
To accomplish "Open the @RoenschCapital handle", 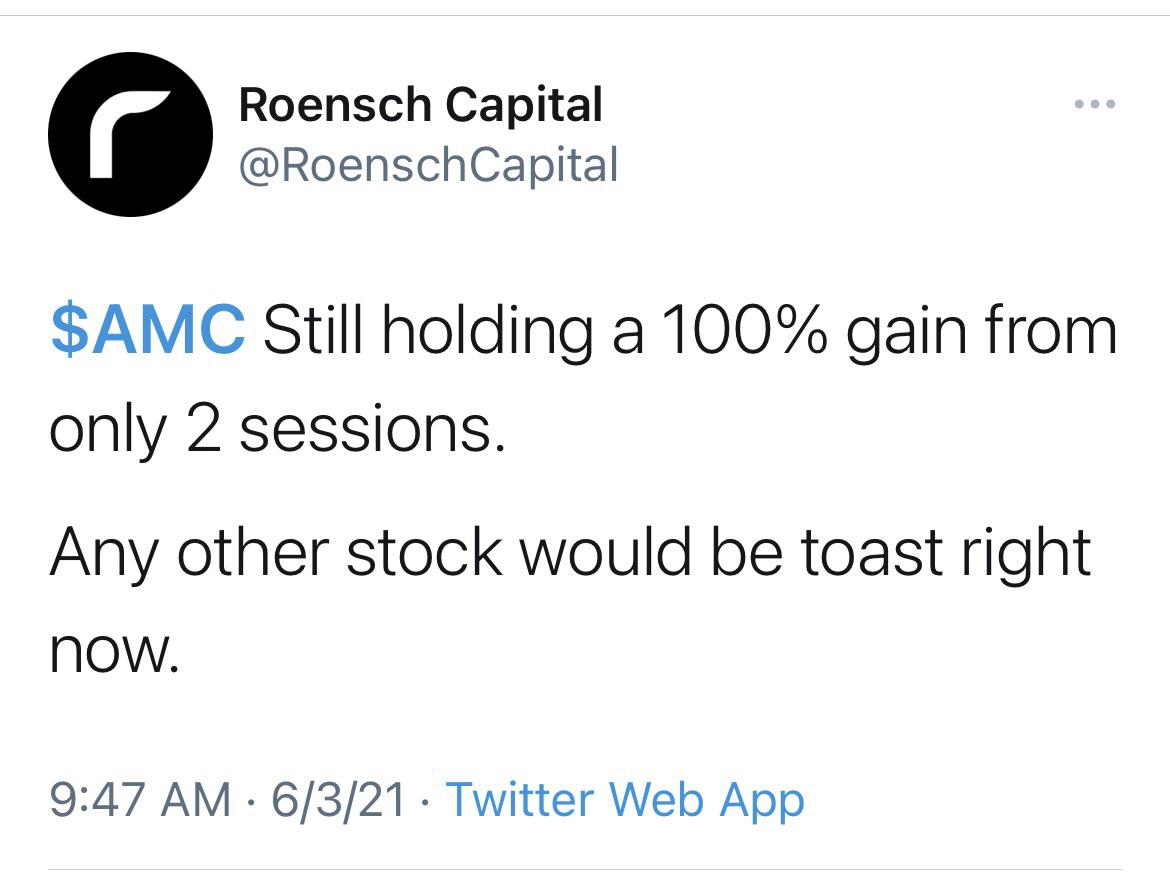I will 429,164.
